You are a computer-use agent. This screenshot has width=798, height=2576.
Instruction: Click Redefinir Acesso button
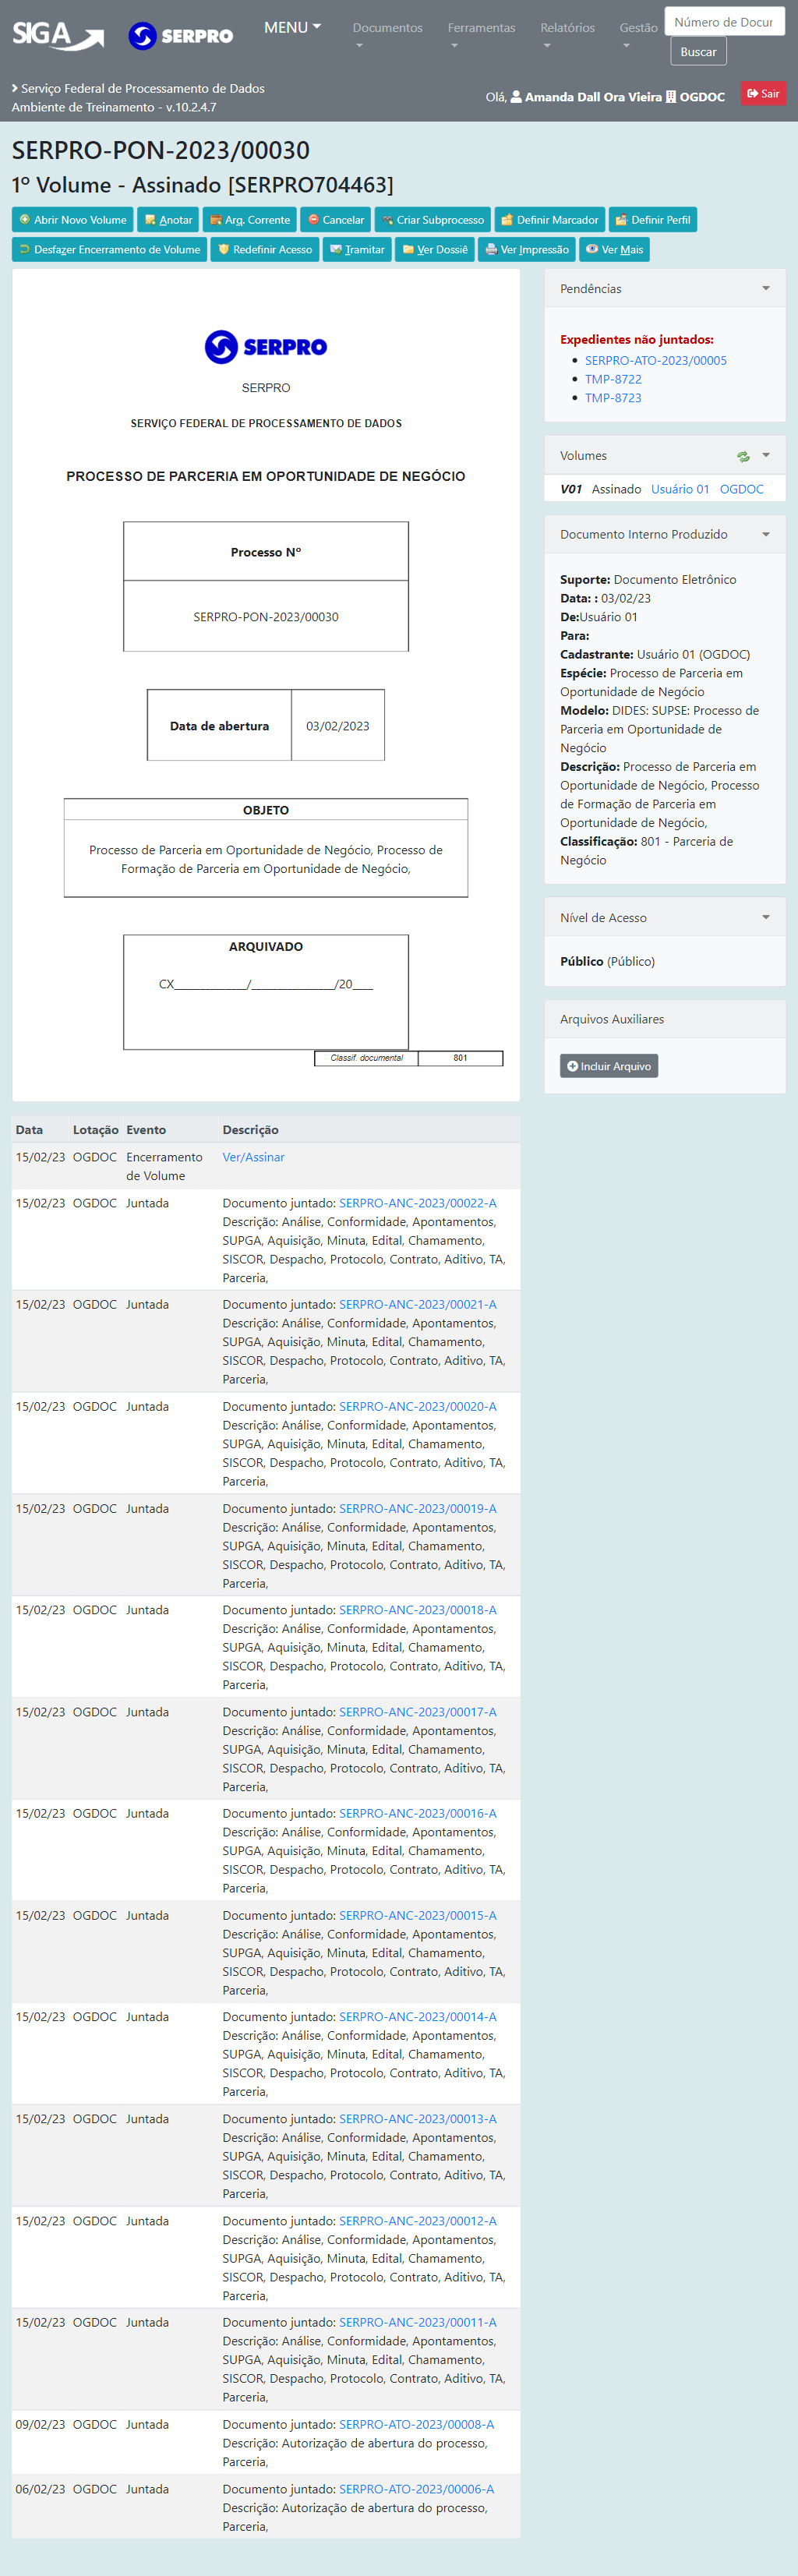265,249
